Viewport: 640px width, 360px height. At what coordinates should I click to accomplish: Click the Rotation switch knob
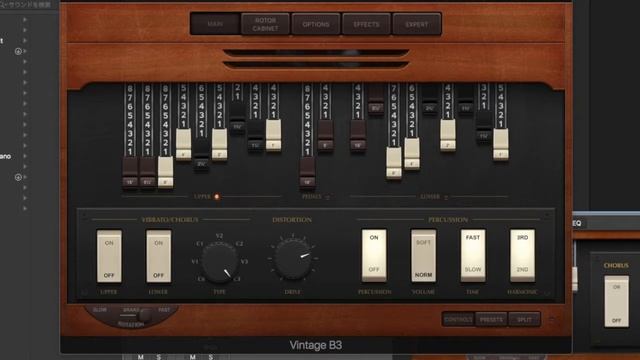pyautogui.click(x=144, y=315)
